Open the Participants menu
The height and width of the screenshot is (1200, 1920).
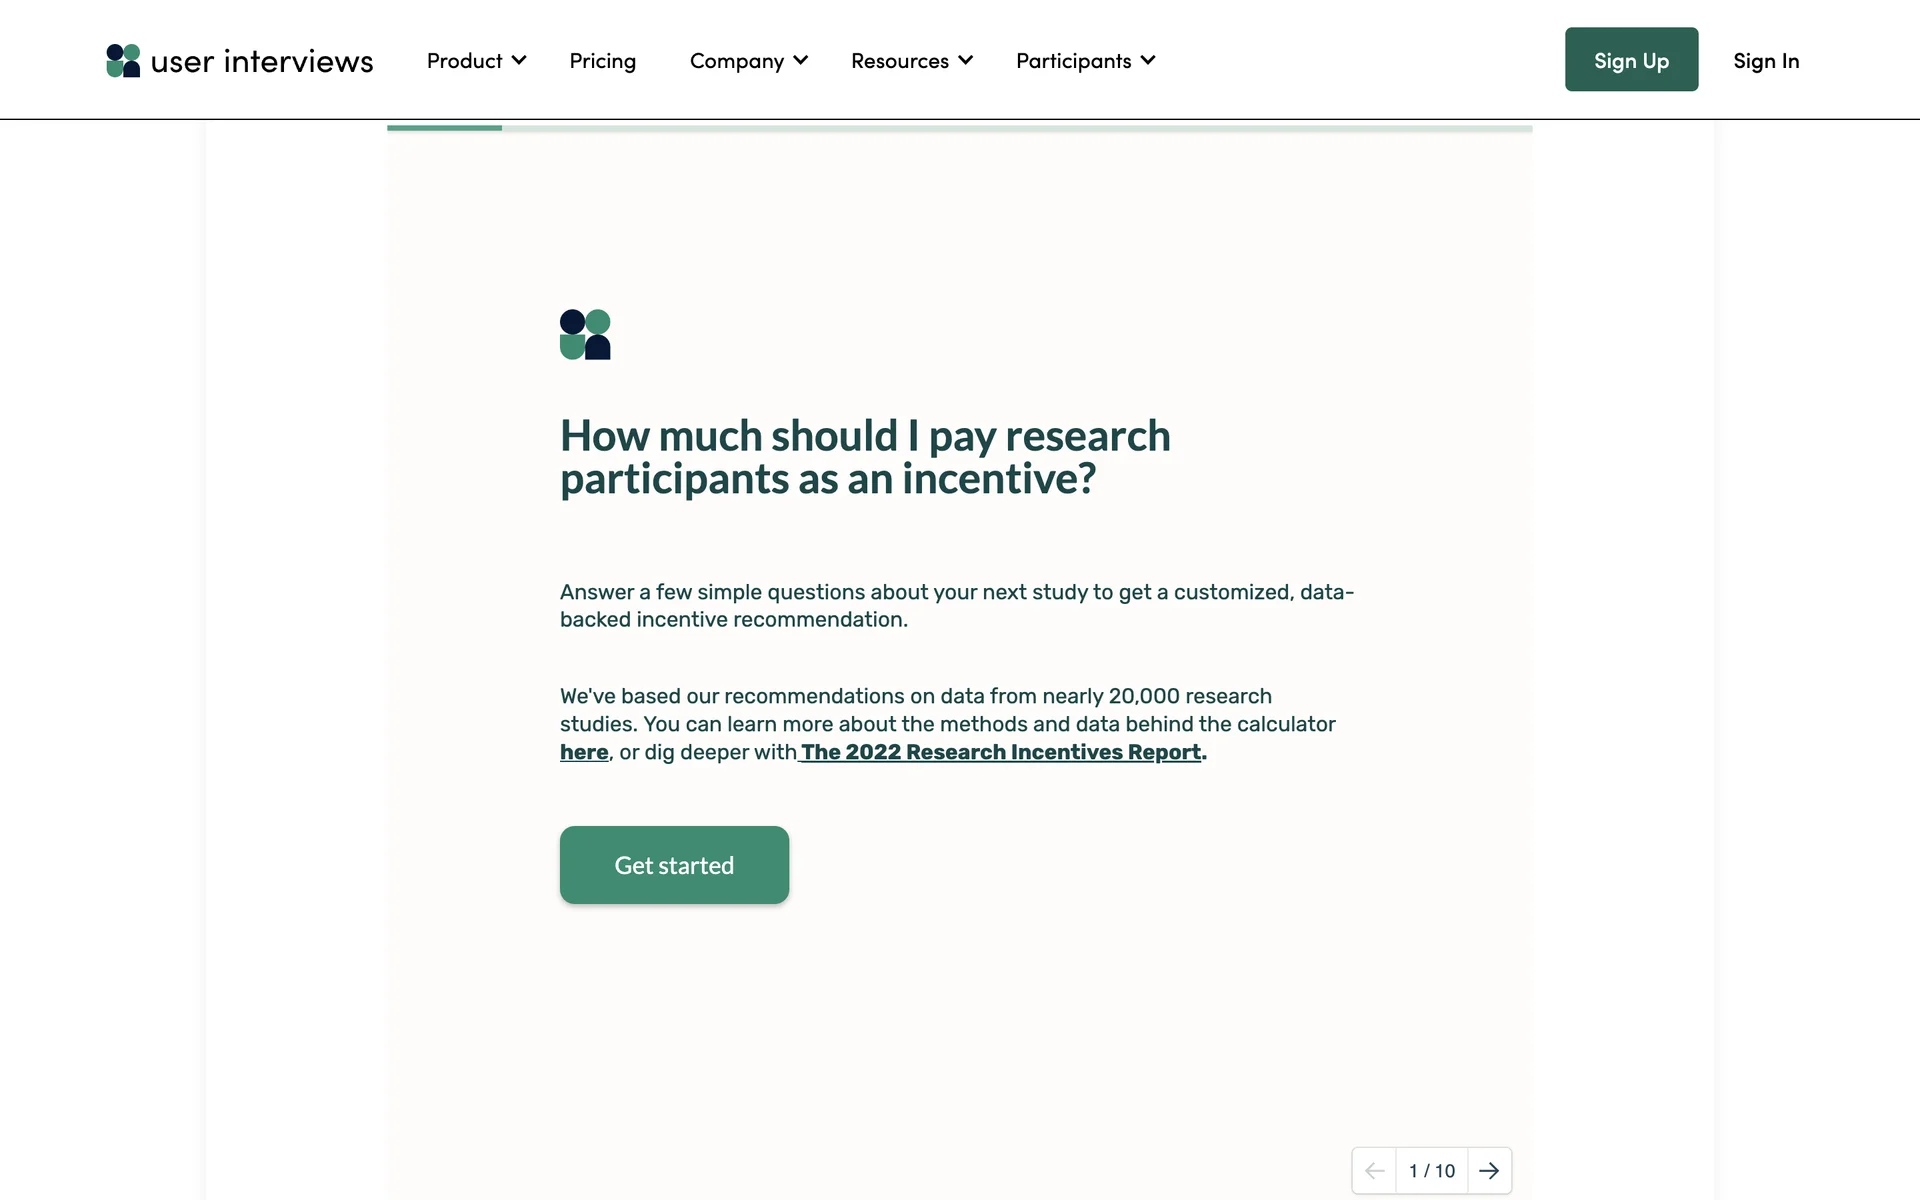[x=1073, y=61]
